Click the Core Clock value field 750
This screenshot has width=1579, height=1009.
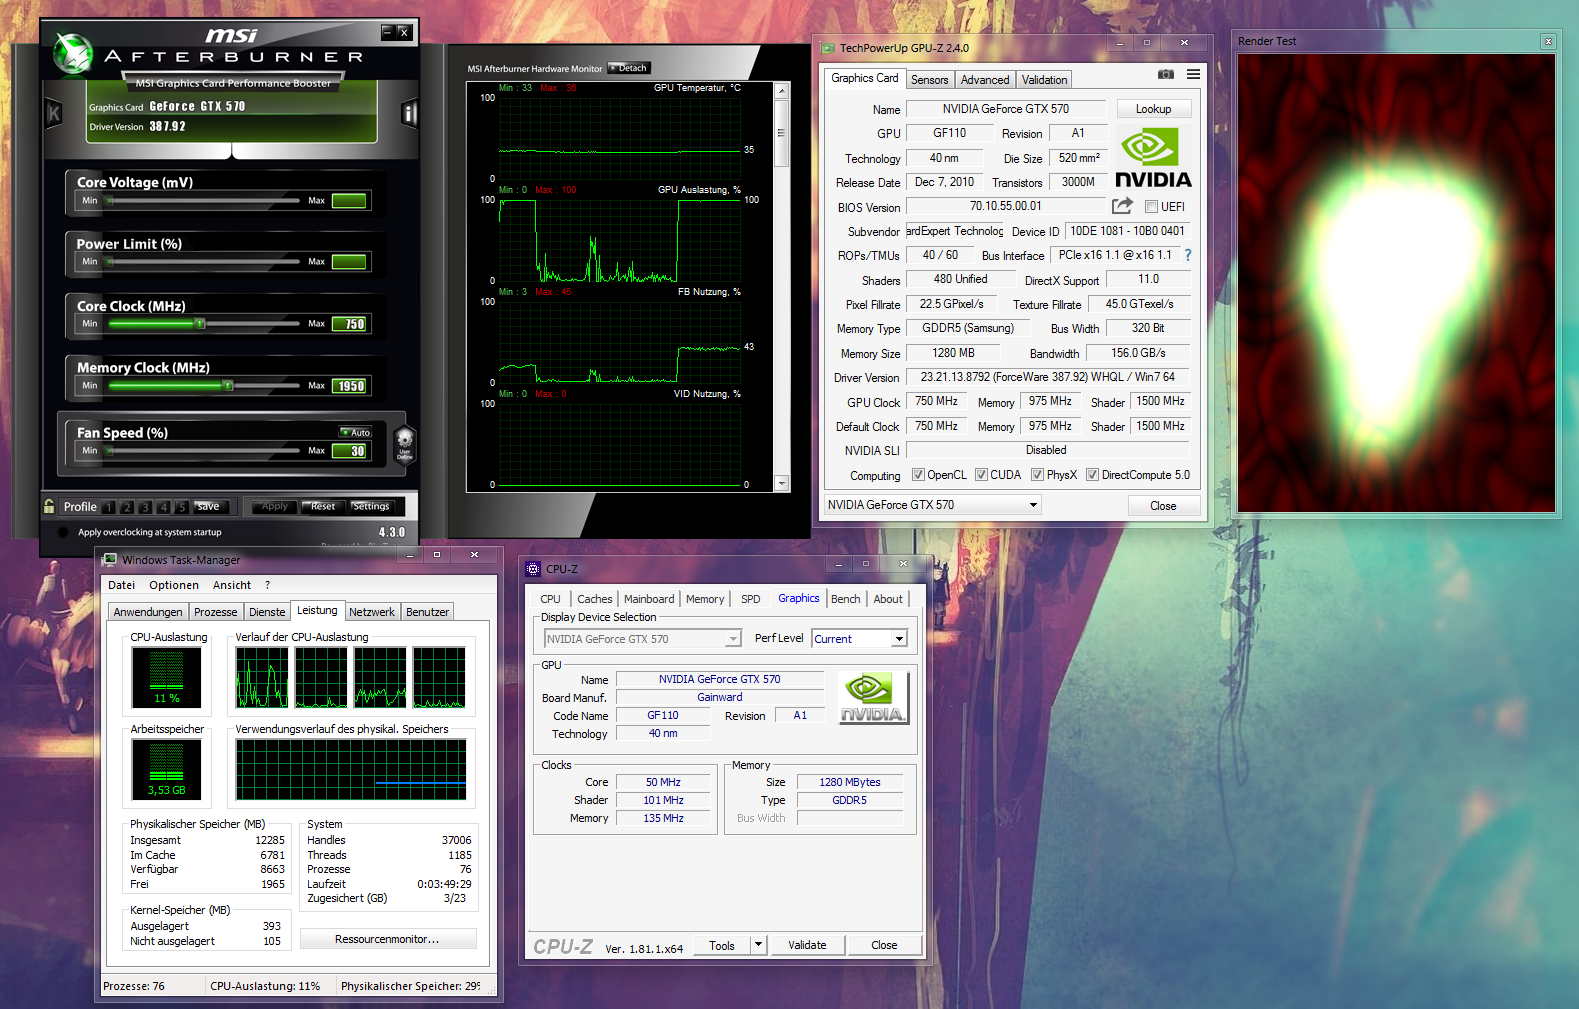[x=350, y=324]
